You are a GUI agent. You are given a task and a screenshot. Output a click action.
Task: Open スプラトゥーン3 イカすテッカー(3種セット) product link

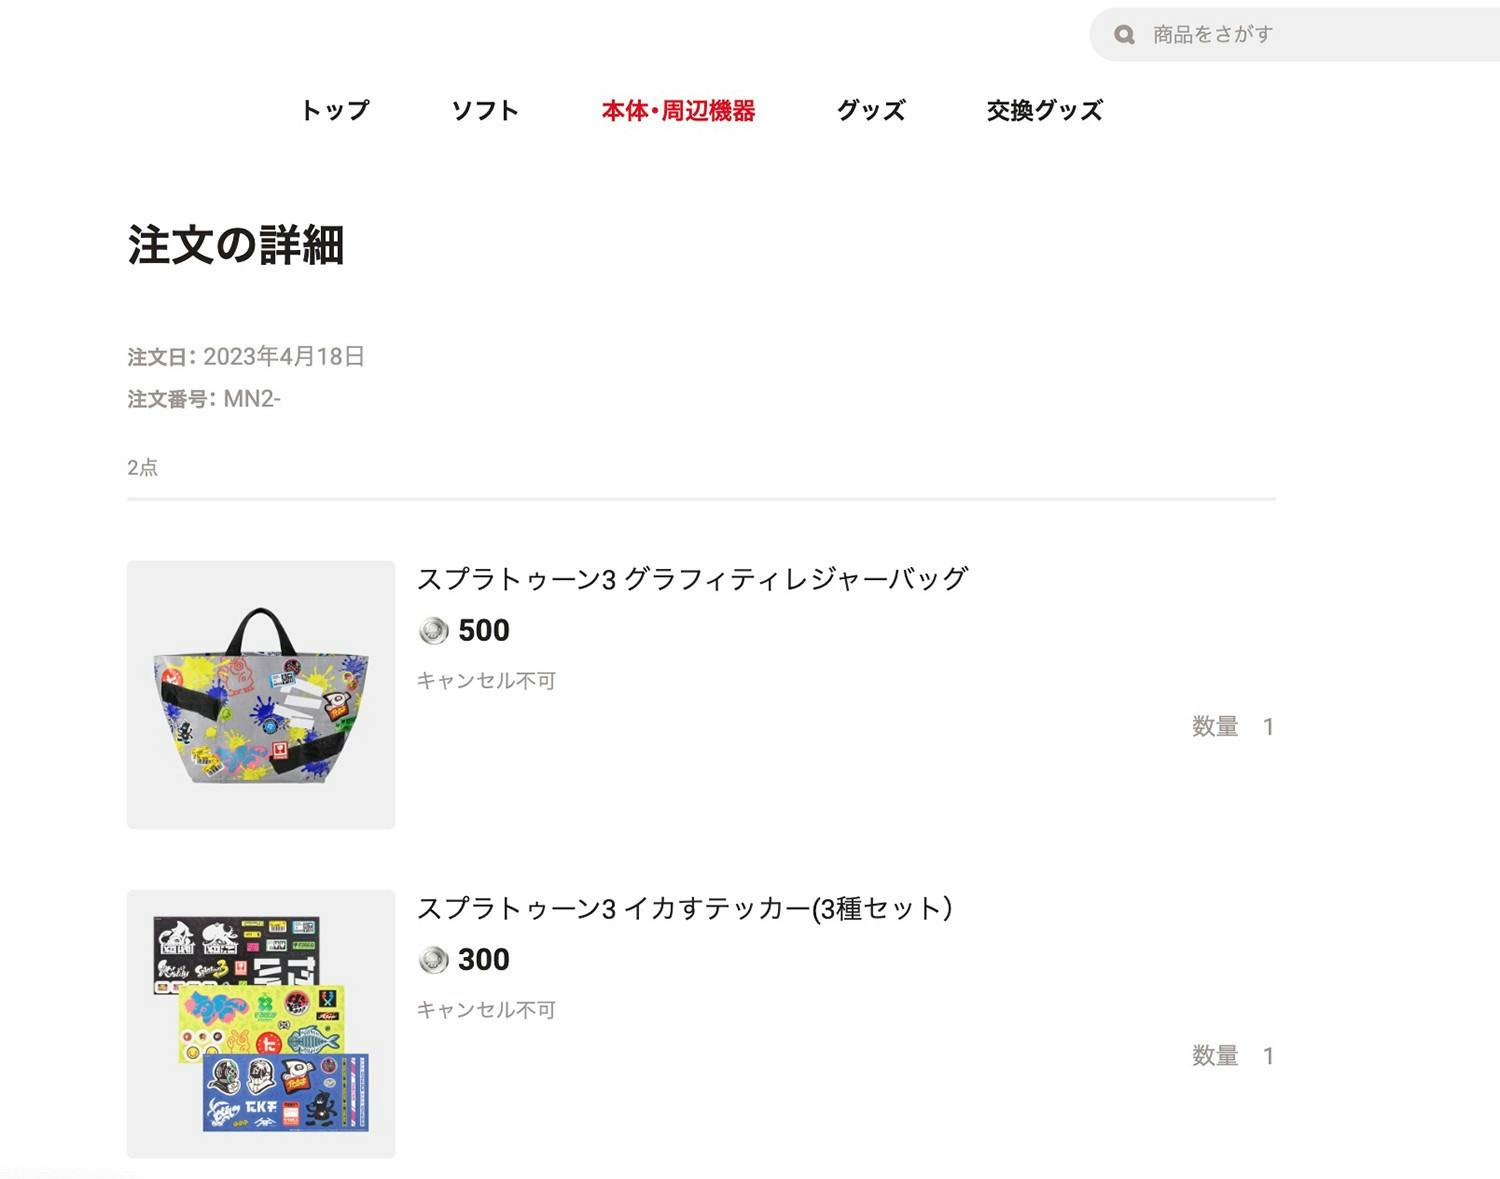684,908
